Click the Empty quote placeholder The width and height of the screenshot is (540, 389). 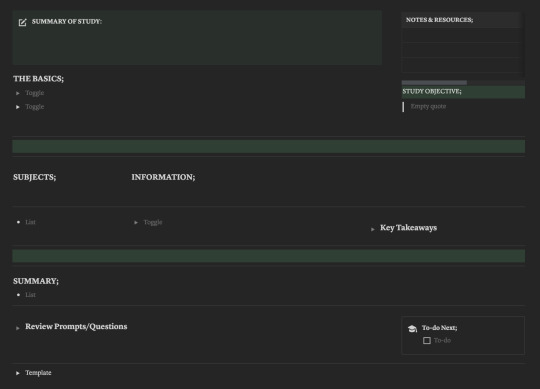coord(428,106)
